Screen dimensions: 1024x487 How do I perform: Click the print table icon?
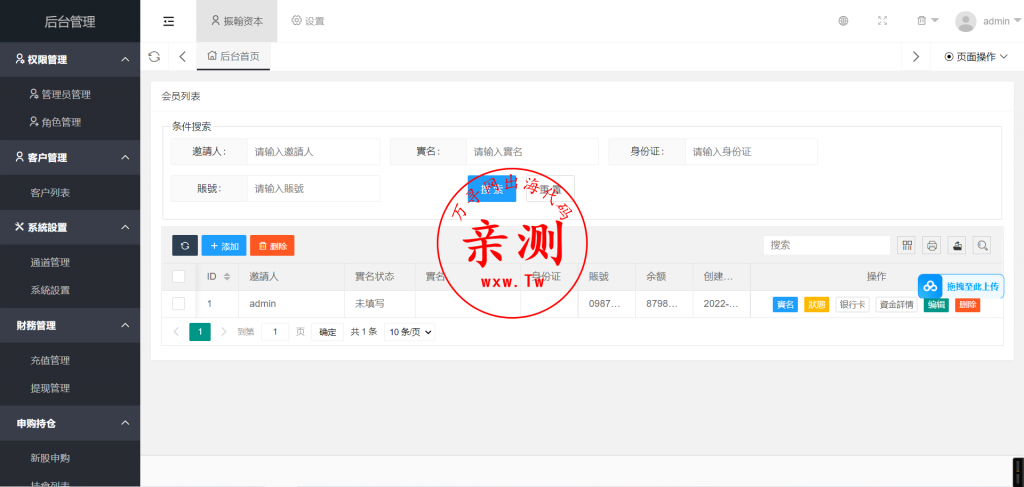[932, 245]
